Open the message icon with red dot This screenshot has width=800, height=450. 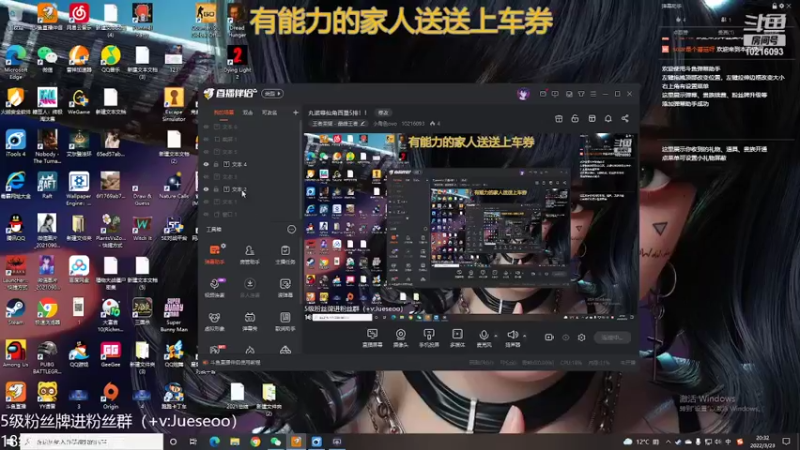click(543, 94)
